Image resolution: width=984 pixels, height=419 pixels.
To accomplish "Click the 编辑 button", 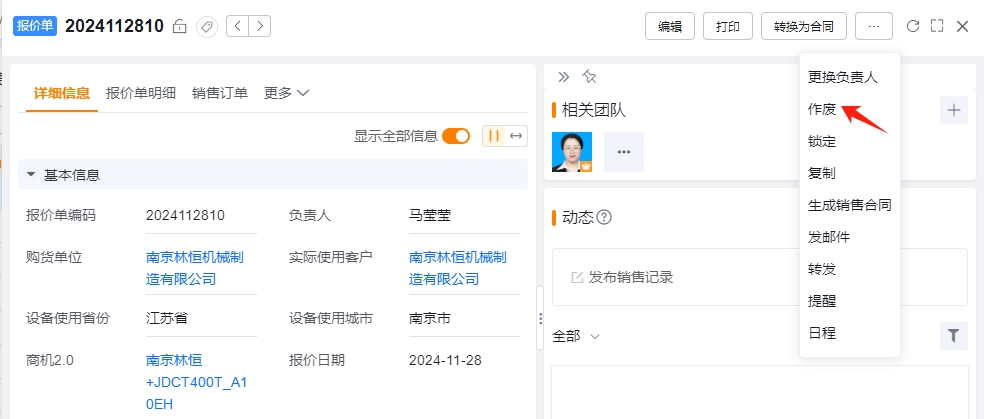I will (670, 26).
